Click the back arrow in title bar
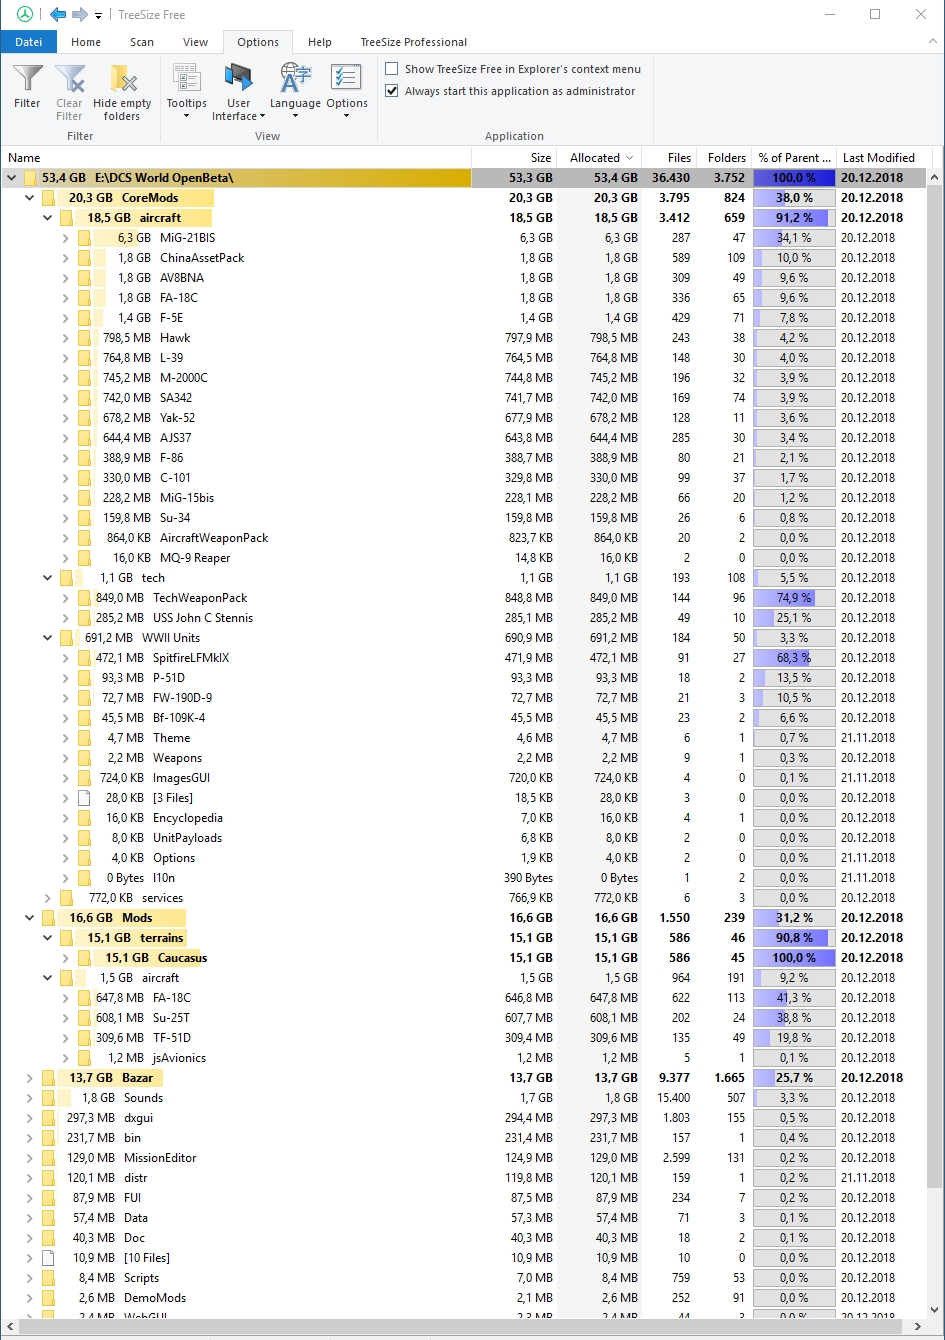This screenshot has height=1340, width=945. [58, 14]
